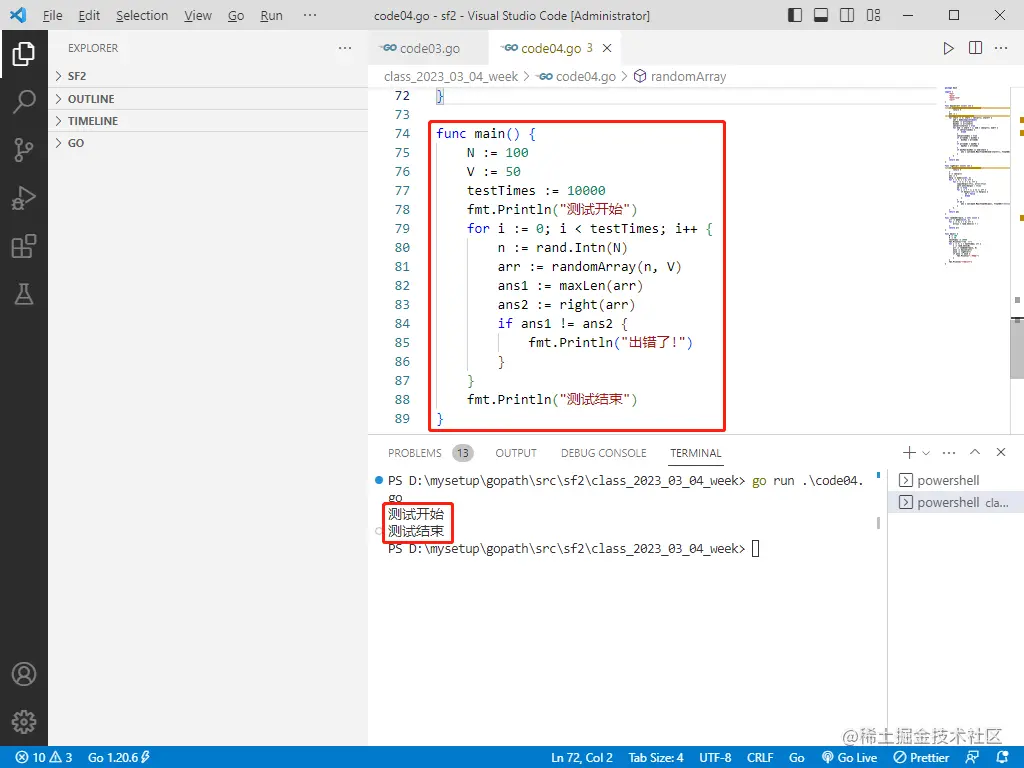The image size is (1024, 768).
Task: Open the Source Control view icon
Action: point(24,150)
